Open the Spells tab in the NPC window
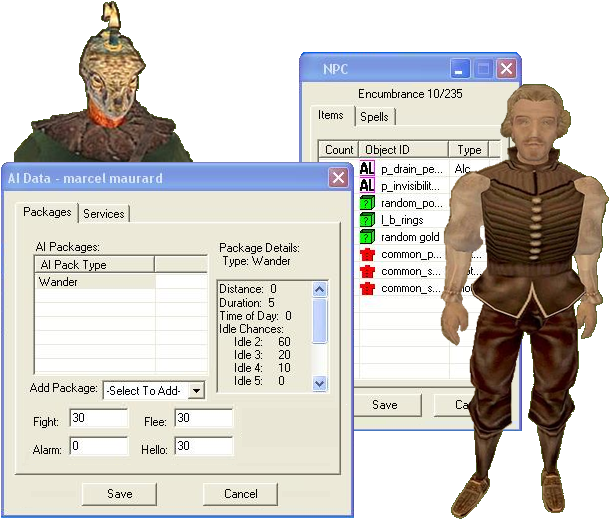 374,117
